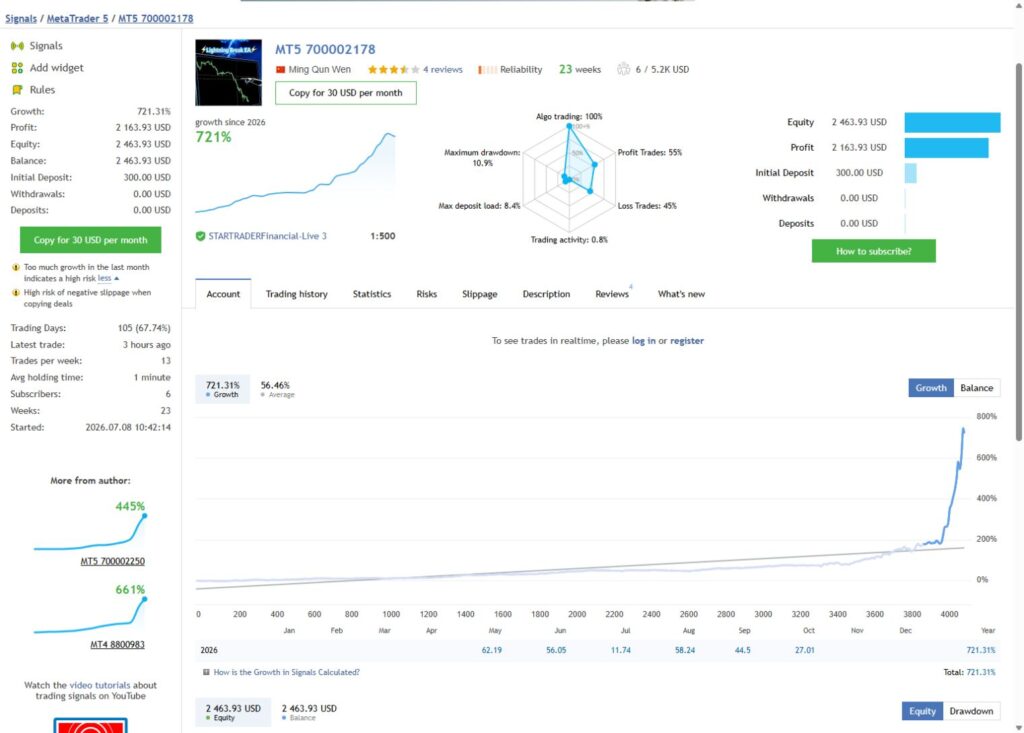Image resolution: width=1024 pixels, height=733 pixels.
Task: Click the China flag beside Ming Qun Wen
Action: pyautogui.click(x=281, y=69)
